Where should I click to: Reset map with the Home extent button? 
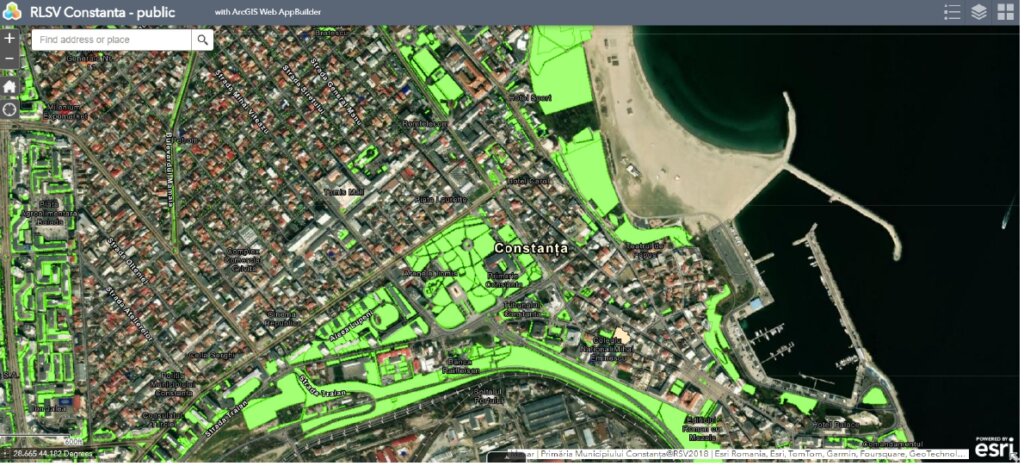click(10, 86)
